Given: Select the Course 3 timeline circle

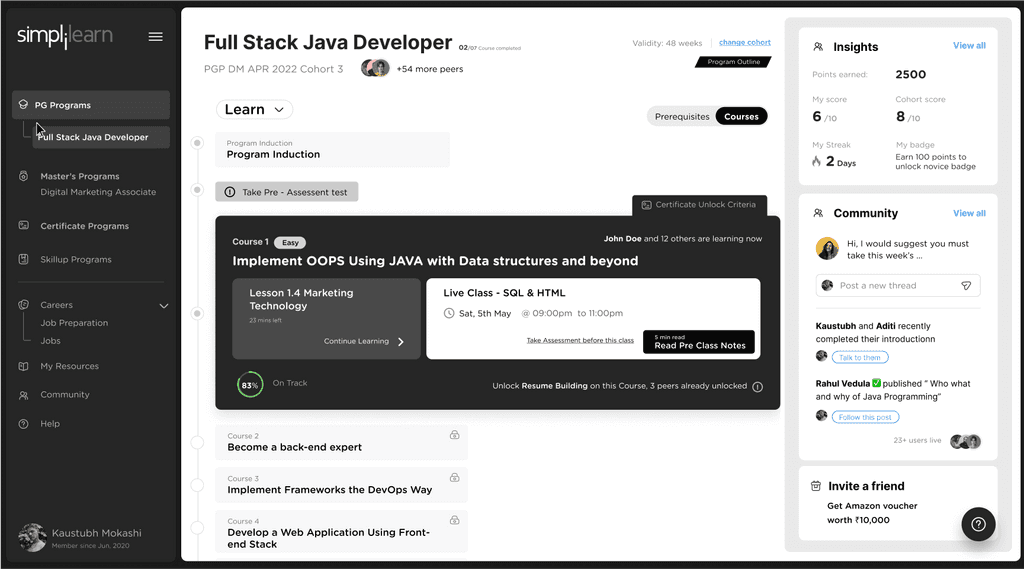Looking at the screenshot, I should click(197, 485).
